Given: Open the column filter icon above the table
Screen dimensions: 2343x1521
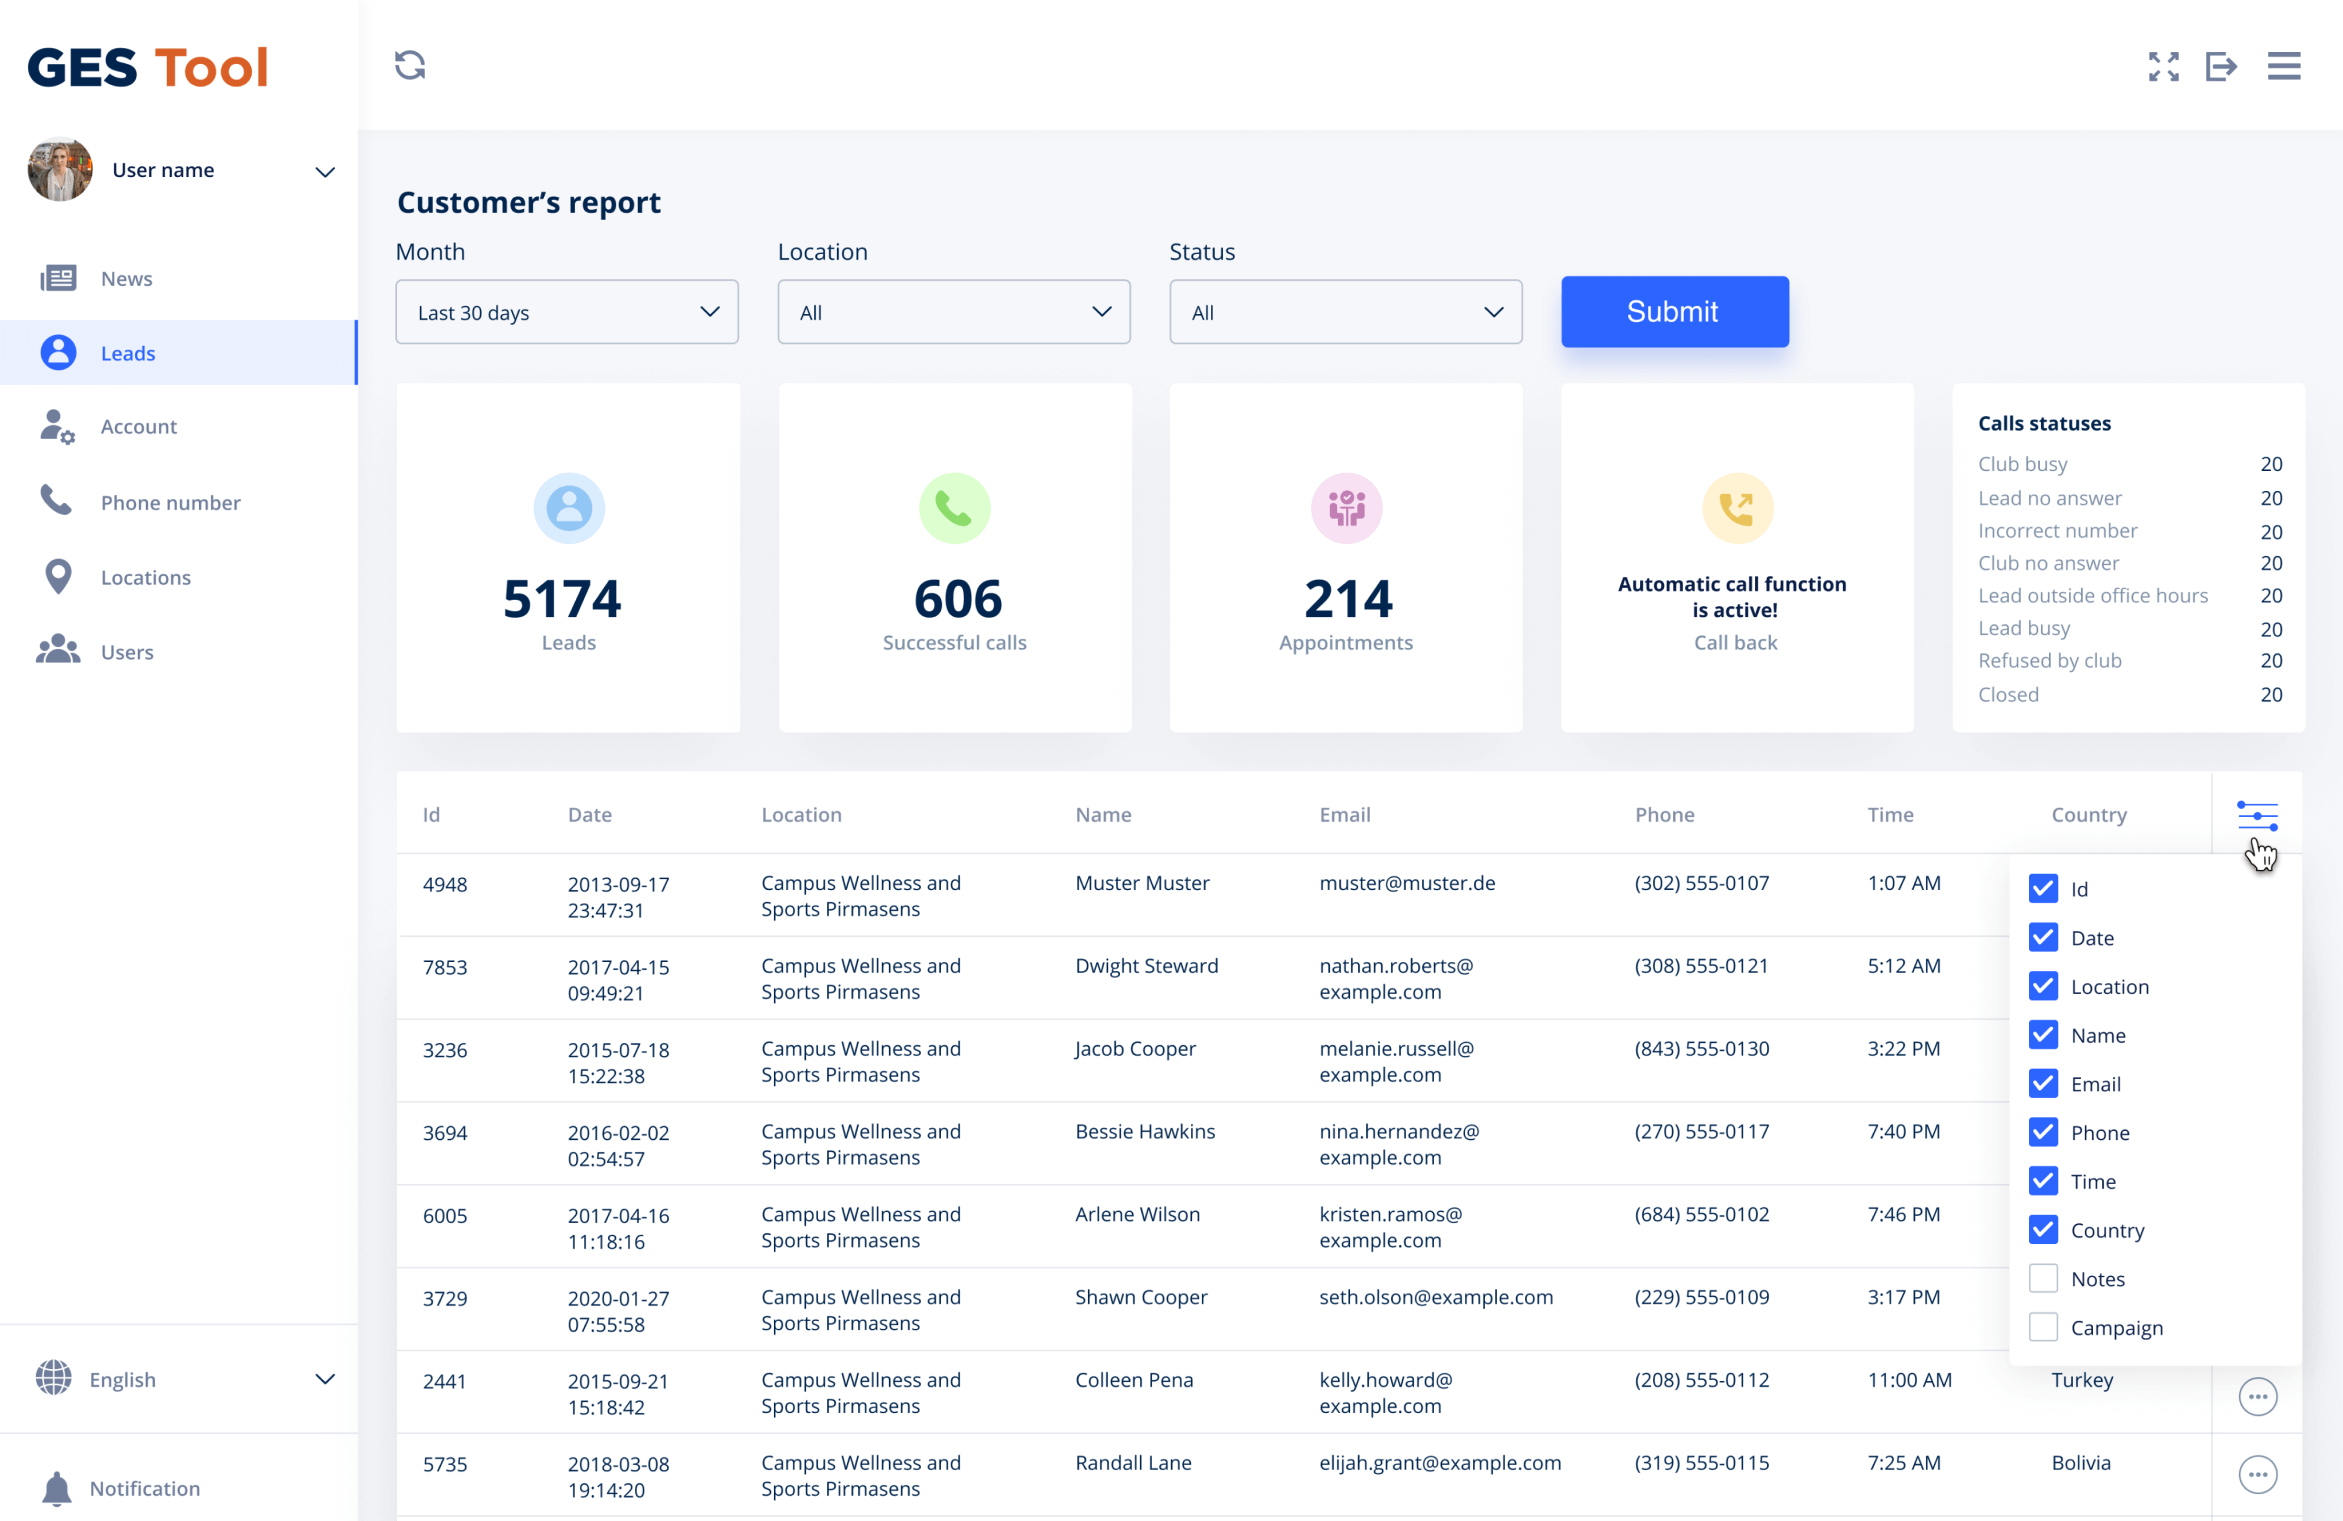Looking at the screenshot, I should [2259, 815].
